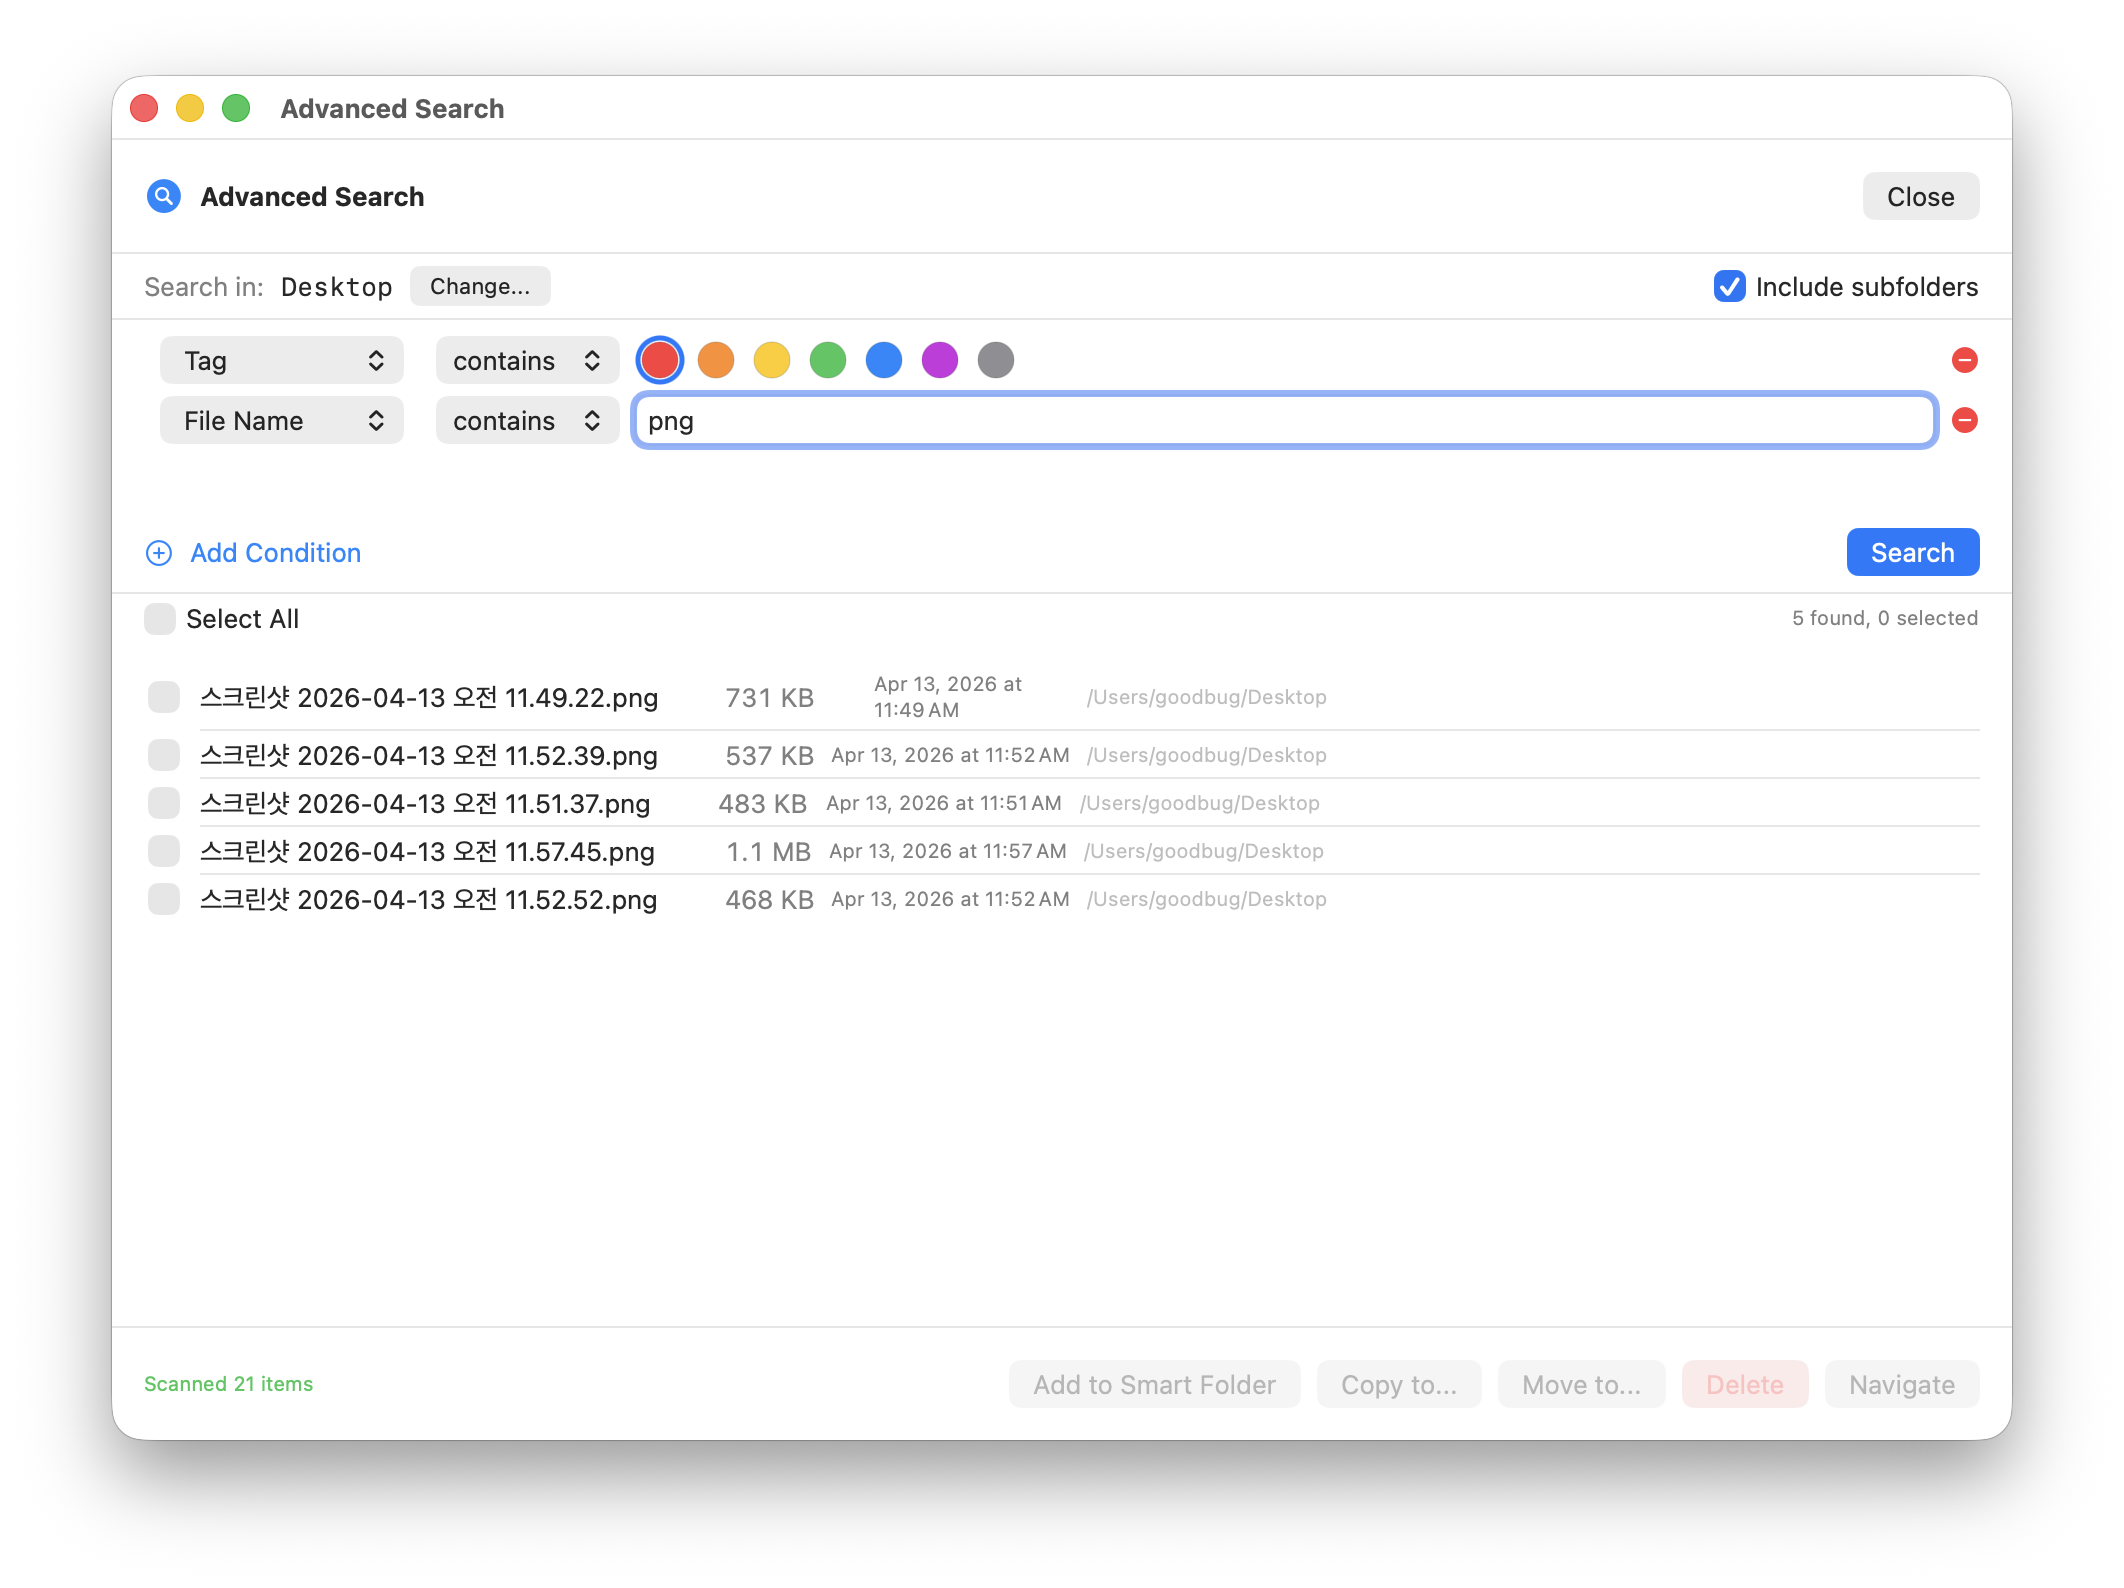Click the plus icon beside Add Condition
2124x1588 pixels.
pos(159,552)
